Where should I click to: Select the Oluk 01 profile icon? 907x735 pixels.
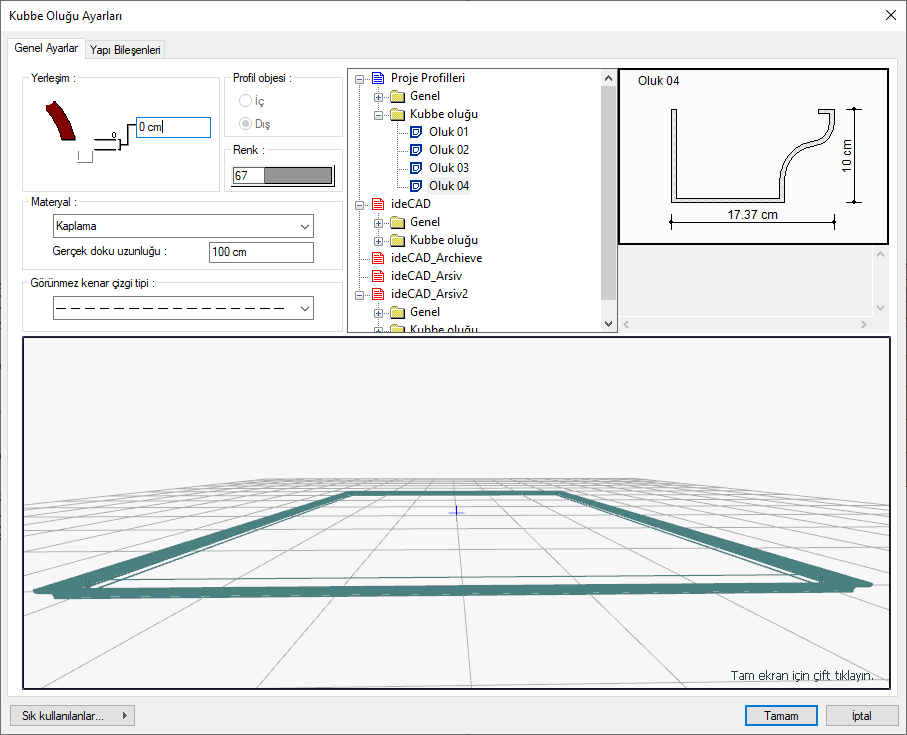417,132
